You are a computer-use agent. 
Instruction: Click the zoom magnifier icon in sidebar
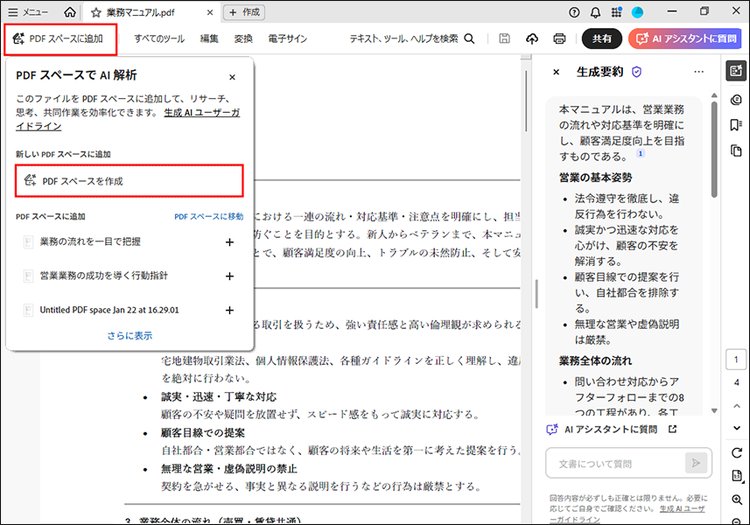point(736,498)
